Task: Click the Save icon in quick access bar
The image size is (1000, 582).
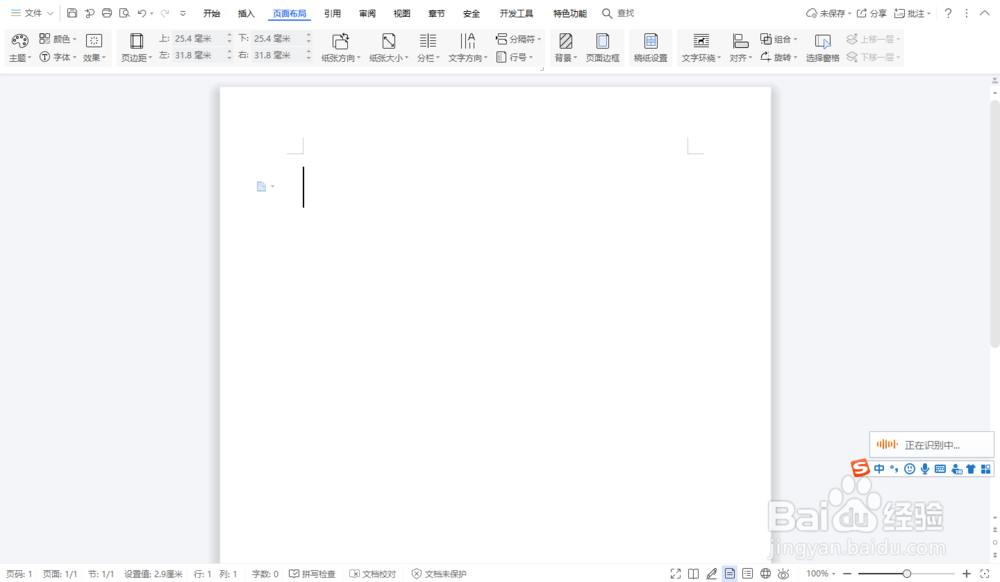Action: [x=72, y=13]
